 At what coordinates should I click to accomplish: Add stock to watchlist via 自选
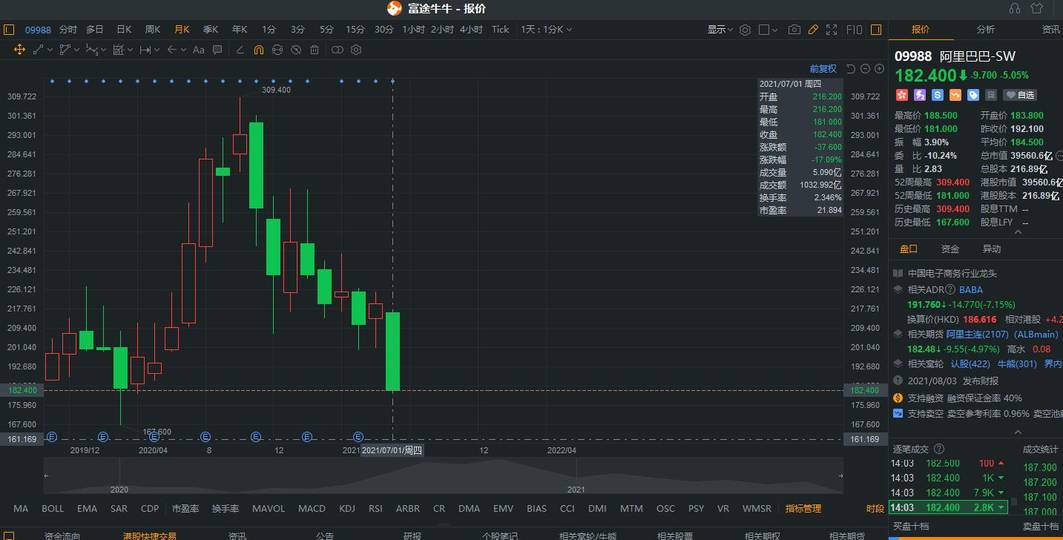coord(1021,95)
